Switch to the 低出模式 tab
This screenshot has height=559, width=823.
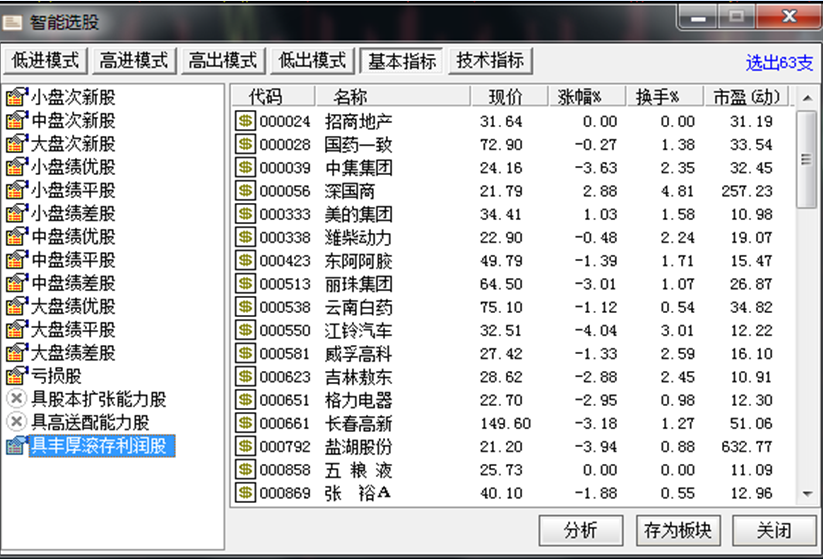click(312, 61)
